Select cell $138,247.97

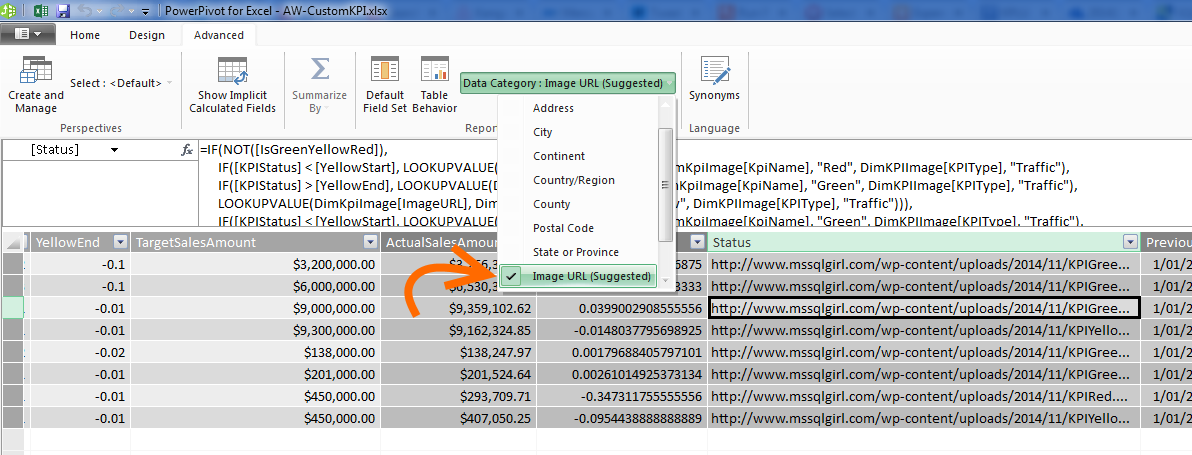pos(458,352)
